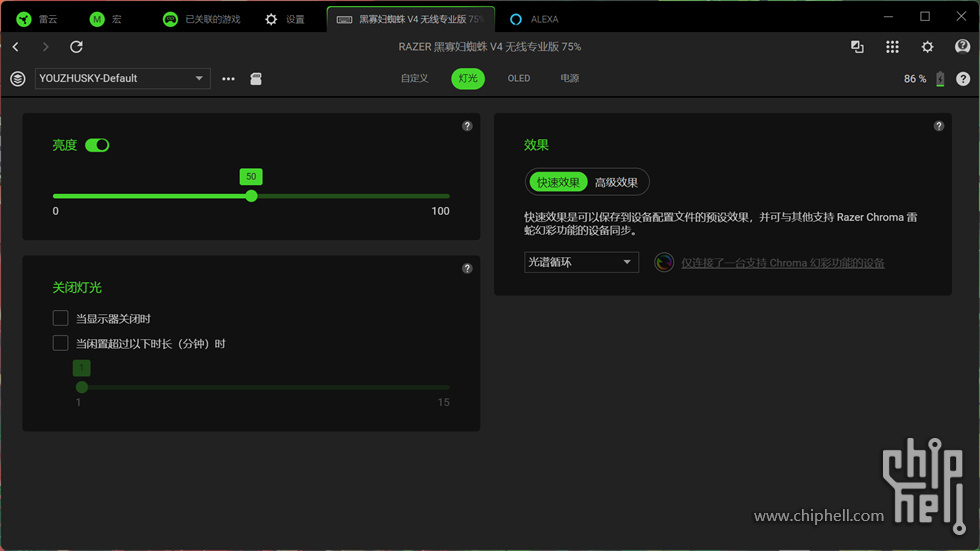Click the refresh icon
This screenshot has width=980, height=551.
[76, 47]
